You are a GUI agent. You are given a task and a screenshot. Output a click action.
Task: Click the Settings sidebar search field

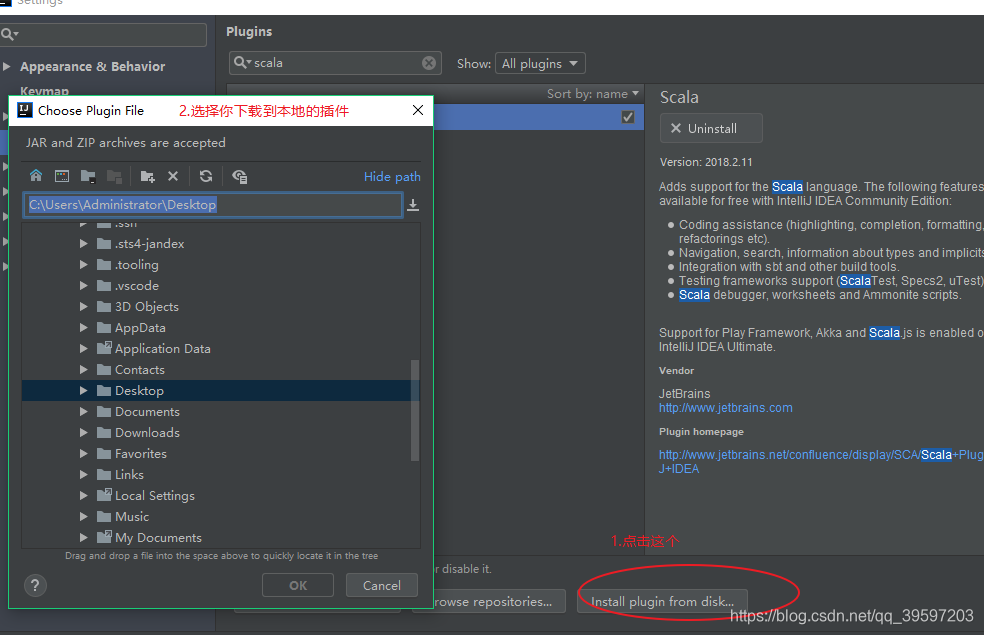tap(104, 35)
